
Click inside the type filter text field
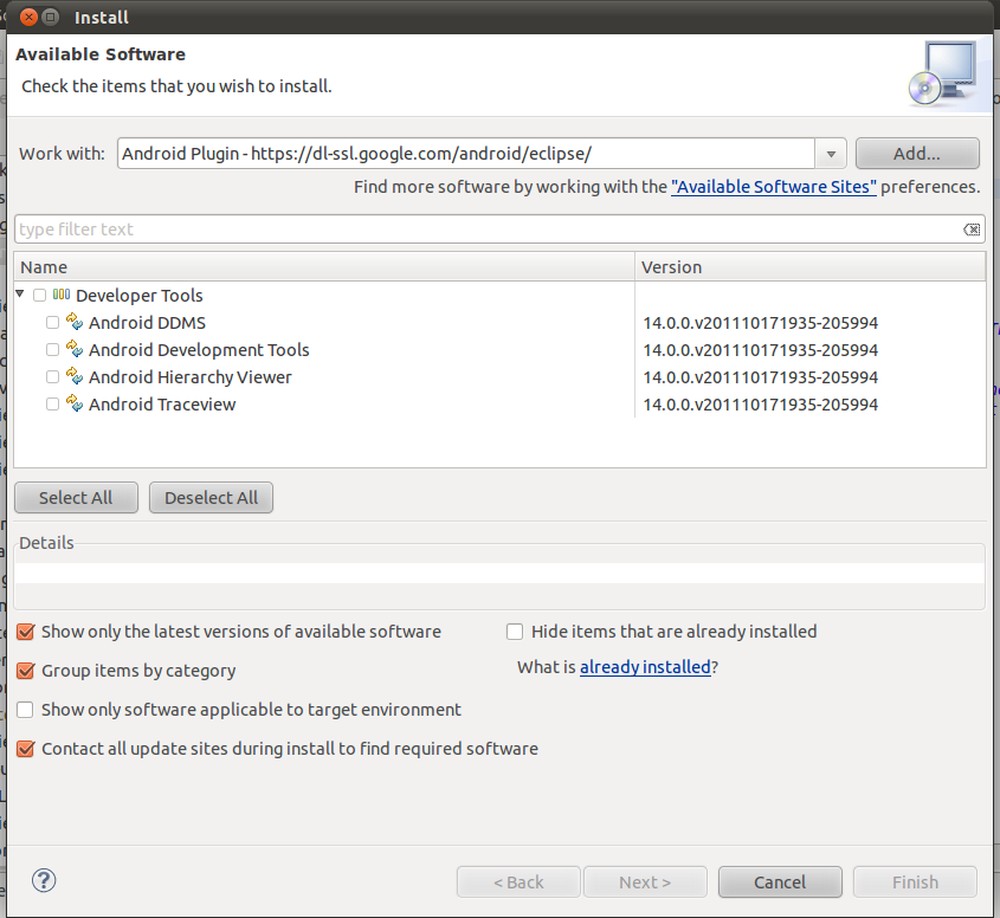[x=400, y=229]
